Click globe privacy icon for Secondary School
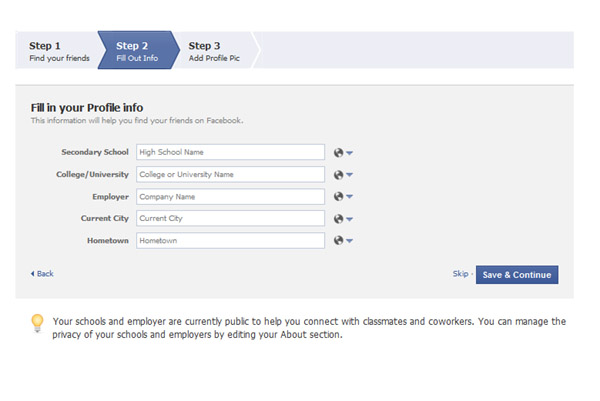 pos(338,153)
